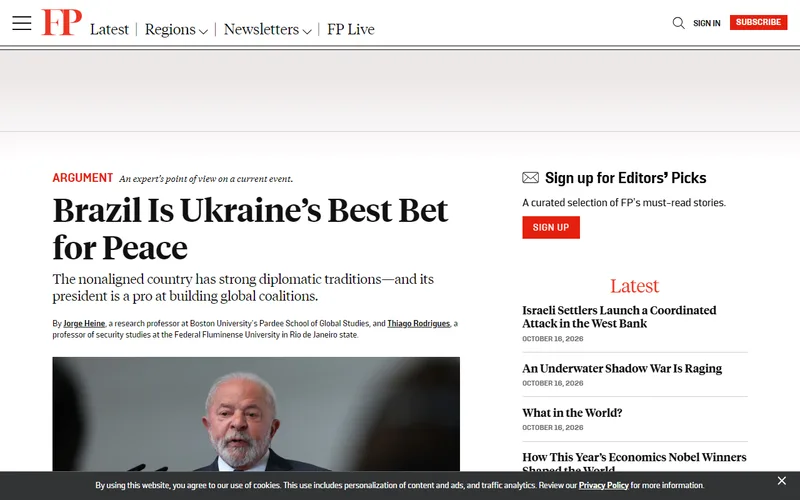Image resolution: width=800 pixels, height=500 pixels.
Task: Click 'An expert's point of view' tagline
Action: 206,179
